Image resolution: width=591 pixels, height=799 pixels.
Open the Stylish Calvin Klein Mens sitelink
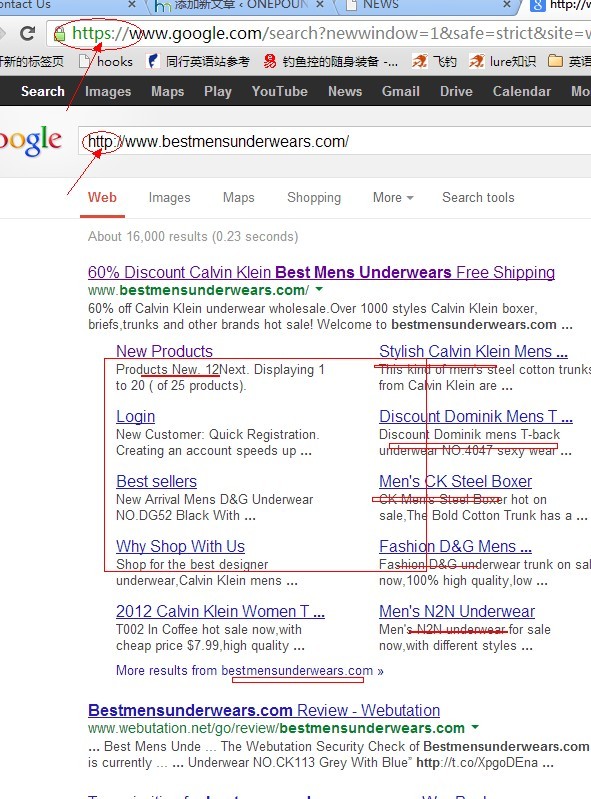pyautogui.click(x=473, y=351)
